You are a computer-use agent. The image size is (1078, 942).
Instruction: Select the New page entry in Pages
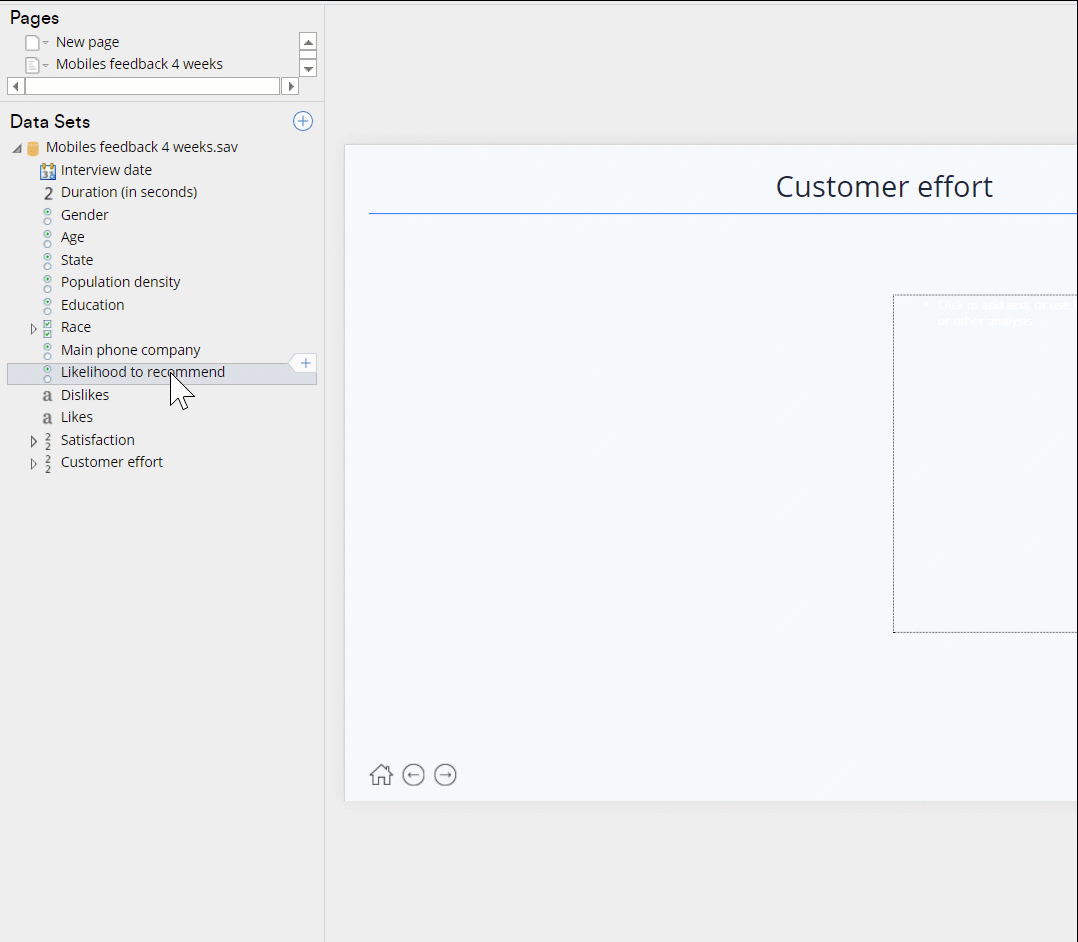click(x=88, y=42)
